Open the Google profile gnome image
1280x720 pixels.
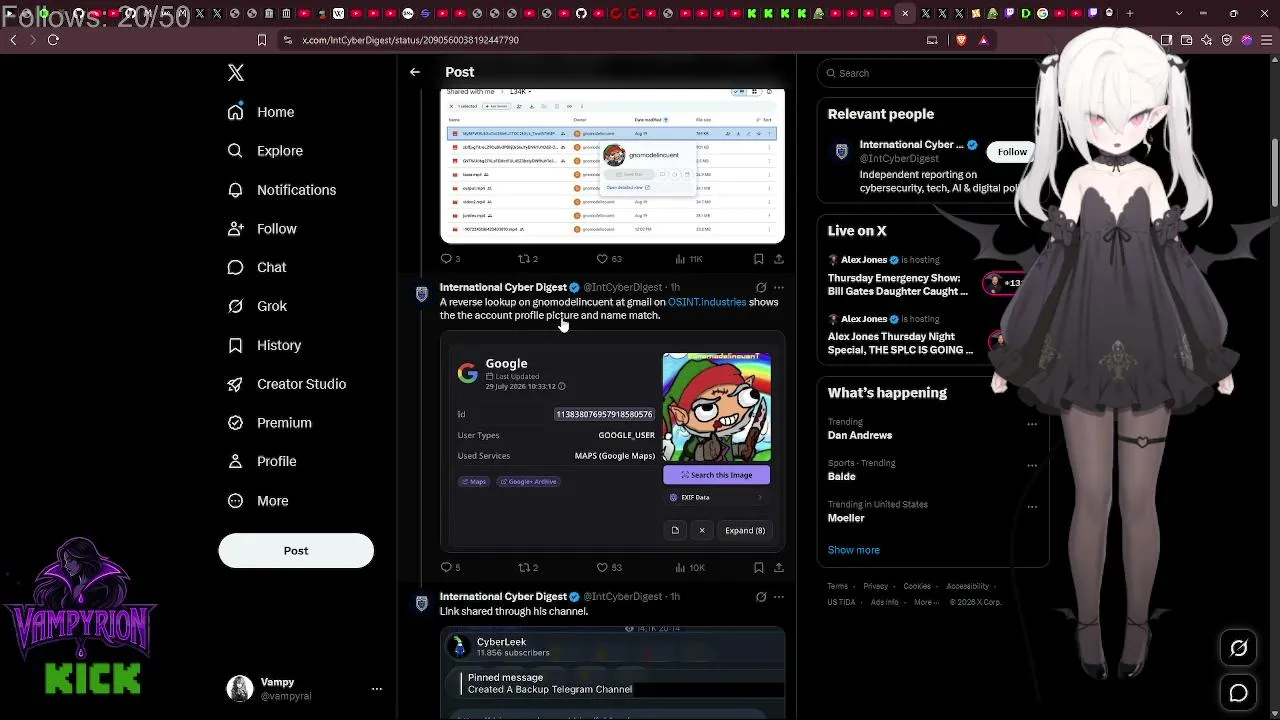[x=716, y=407]
